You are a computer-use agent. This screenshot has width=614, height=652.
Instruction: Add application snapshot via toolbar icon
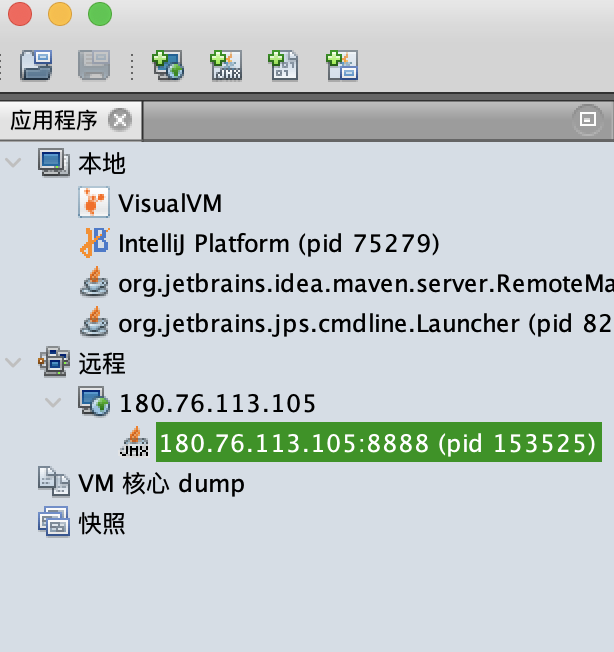[x=342, y=65]
